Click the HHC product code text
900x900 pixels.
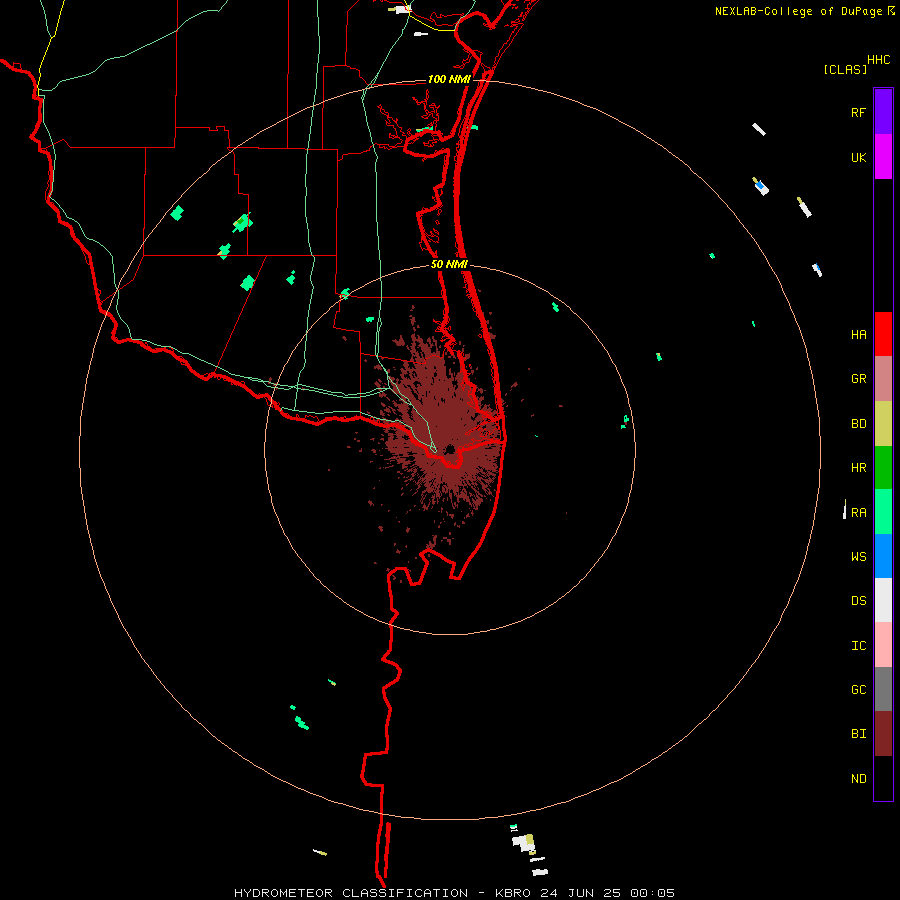pyautogui.click(x=878, y=60)
